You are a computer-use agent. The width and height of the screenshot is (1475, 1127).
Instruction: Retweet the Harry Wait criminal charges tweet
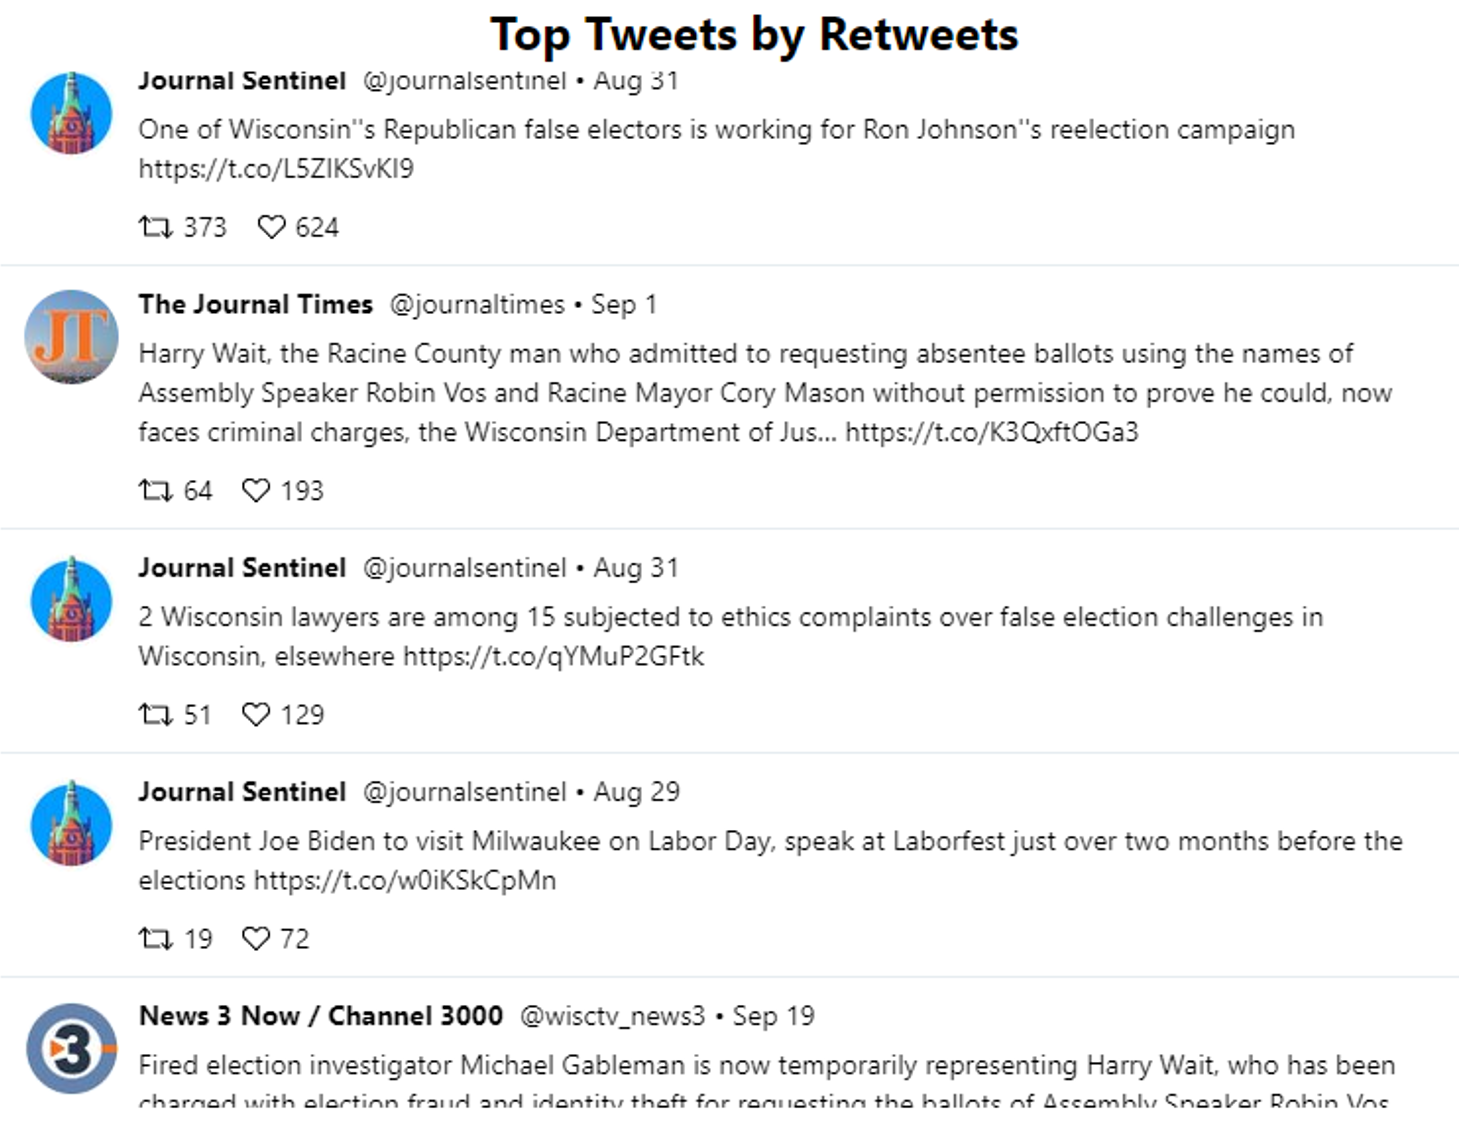tap(155, 491)
